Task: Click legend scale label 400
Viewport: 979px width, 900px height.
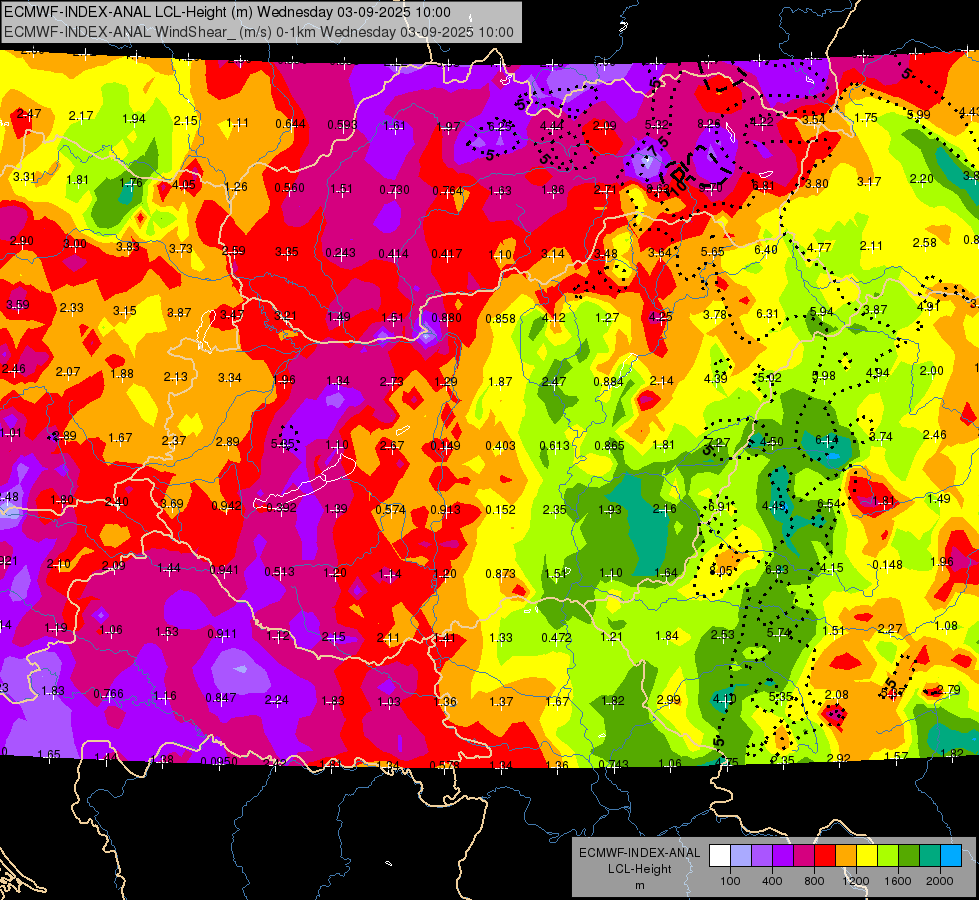Action: (772, 881)
